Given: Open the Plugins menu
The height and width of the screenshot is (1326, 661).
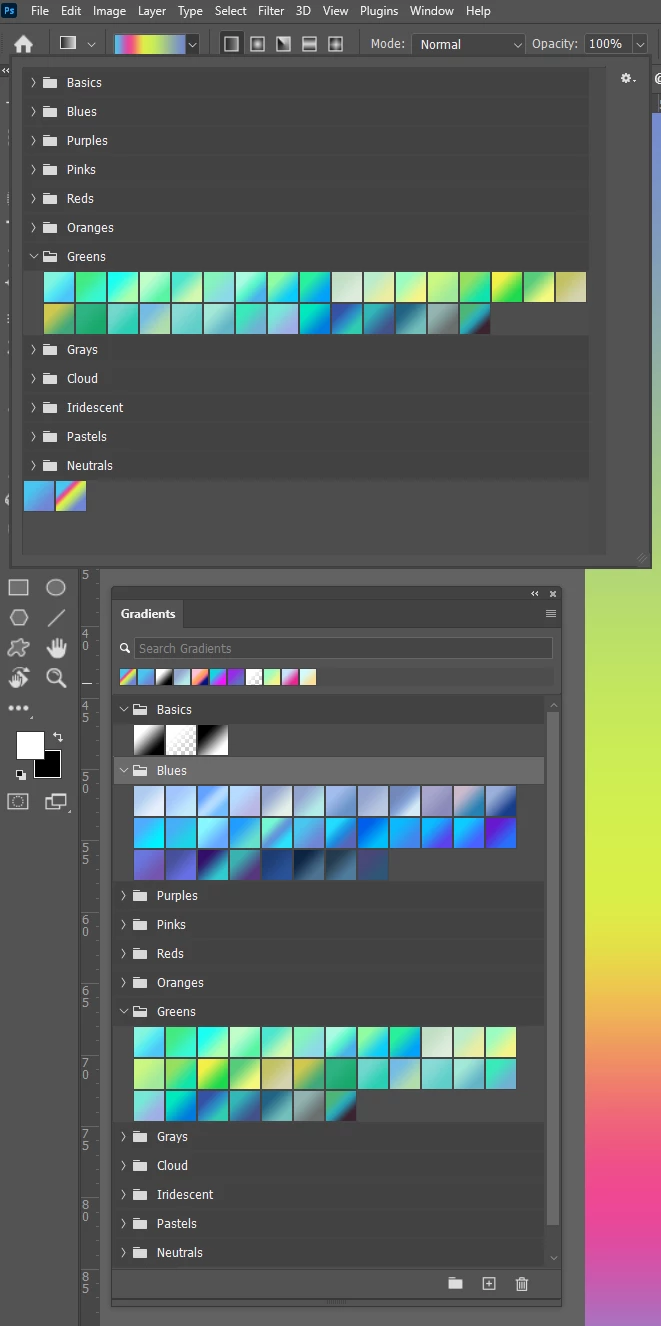Looking at the screenshot, I should click(x=379, y=11).
